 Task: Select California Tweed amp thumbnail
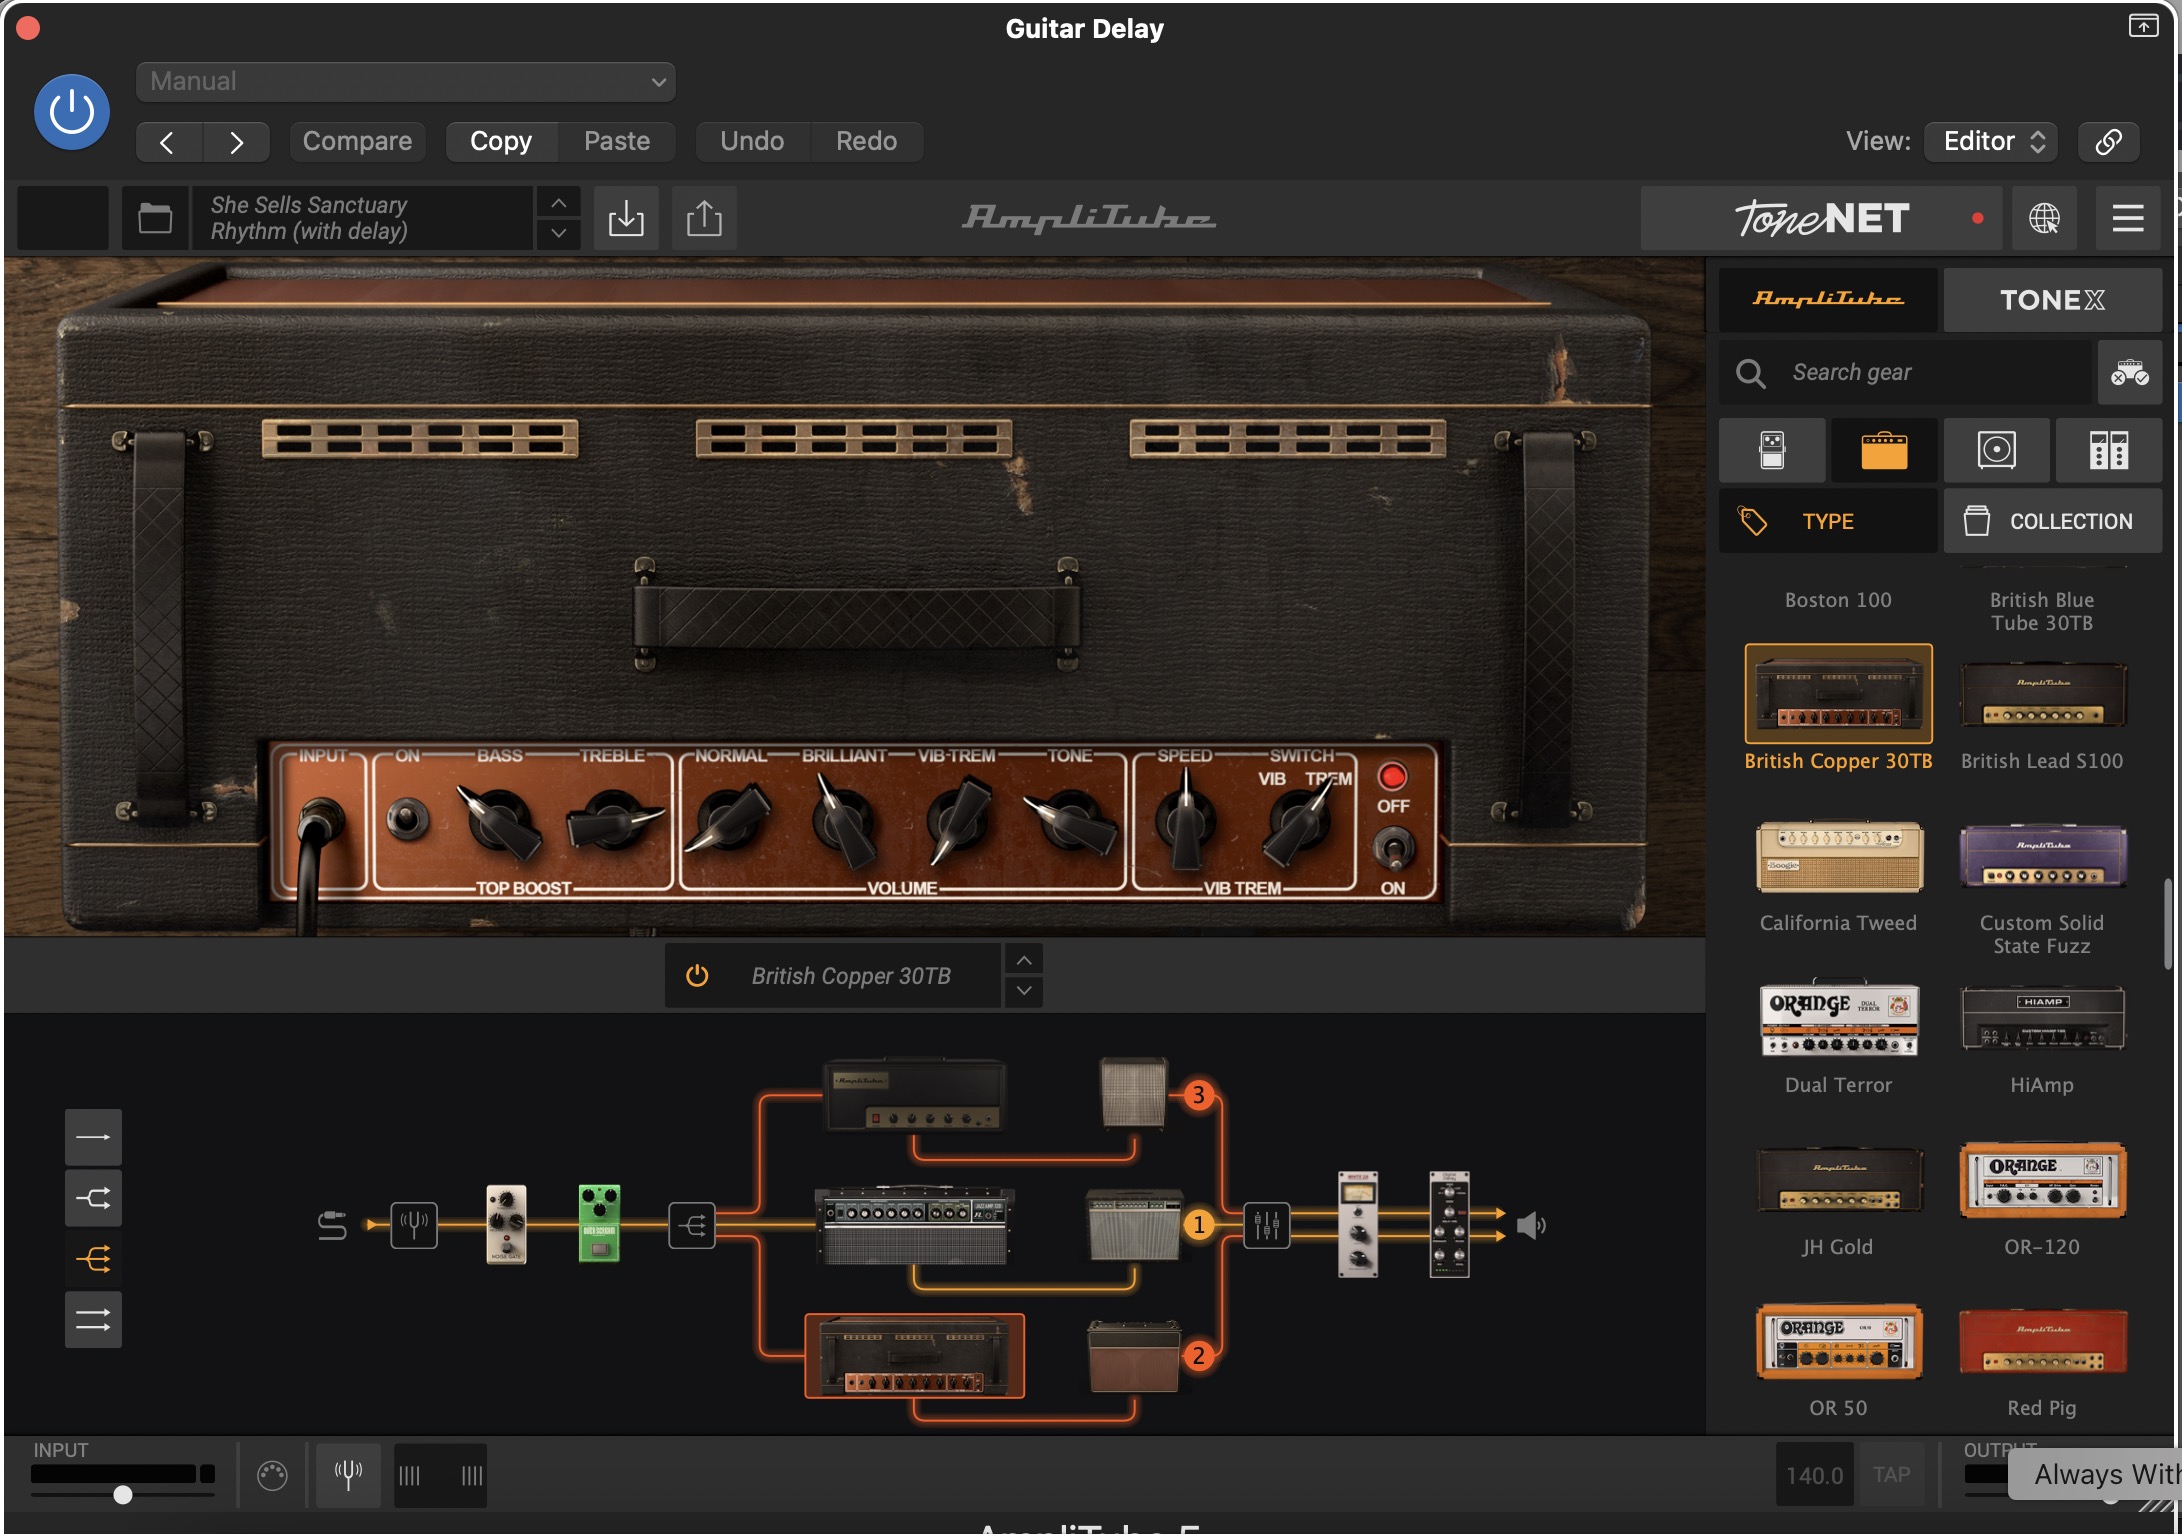click(1838, 856)
